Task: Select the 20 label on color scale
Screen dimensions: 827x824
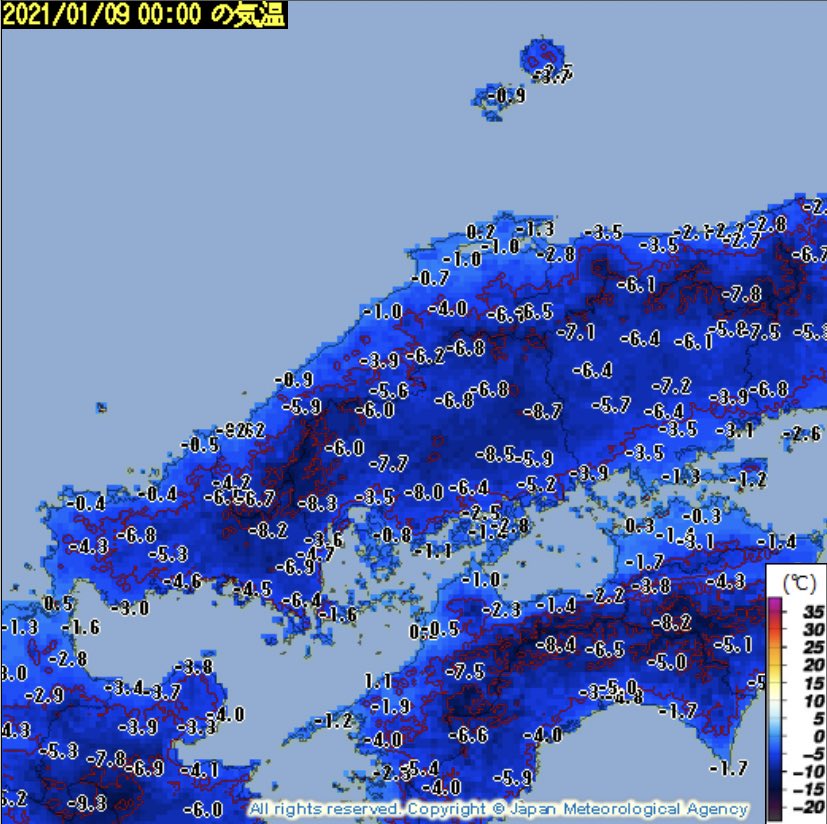Action: point(813,665)
